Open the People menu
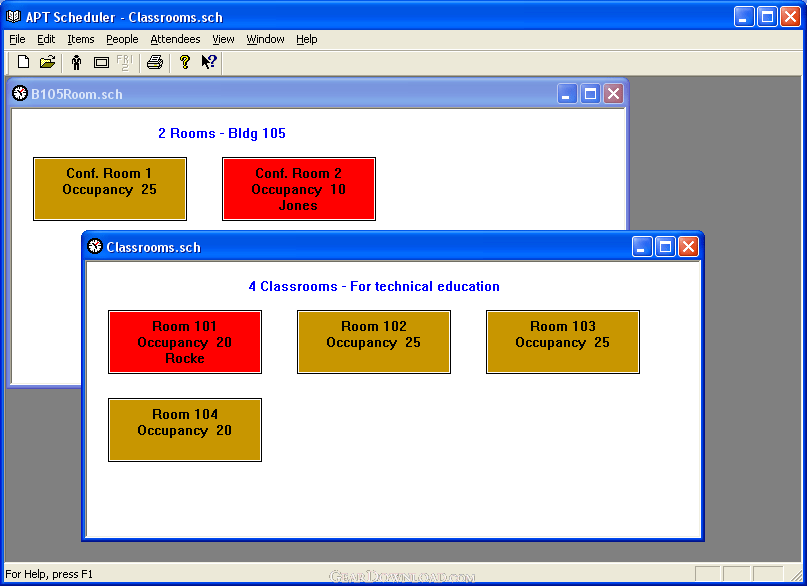Viewport: 807px width, 586px height. click(x=122, y=39)
